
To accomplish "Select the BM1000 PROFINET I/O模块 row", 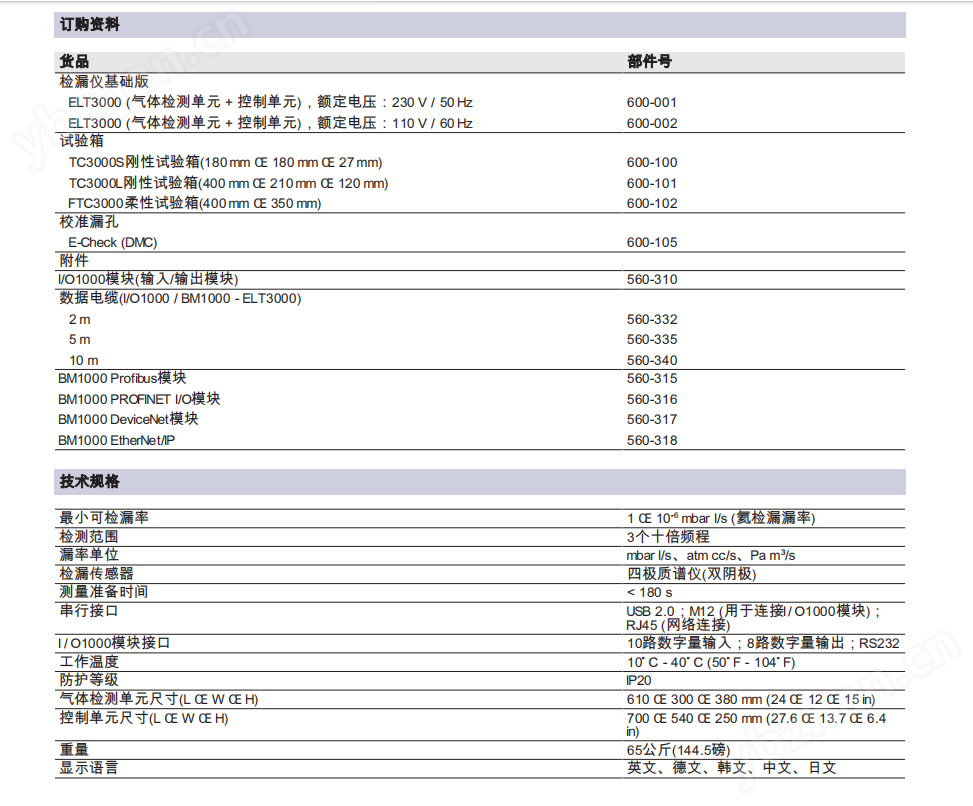I will (x=139, y=399).
